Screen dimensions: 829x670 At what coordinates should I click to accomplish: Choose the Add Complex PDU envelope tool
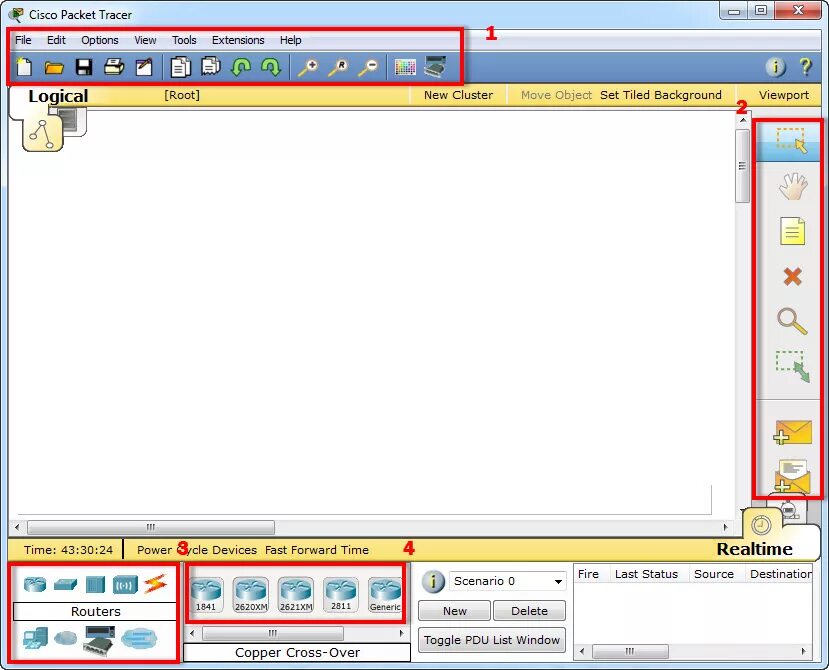tap(792, 477)
